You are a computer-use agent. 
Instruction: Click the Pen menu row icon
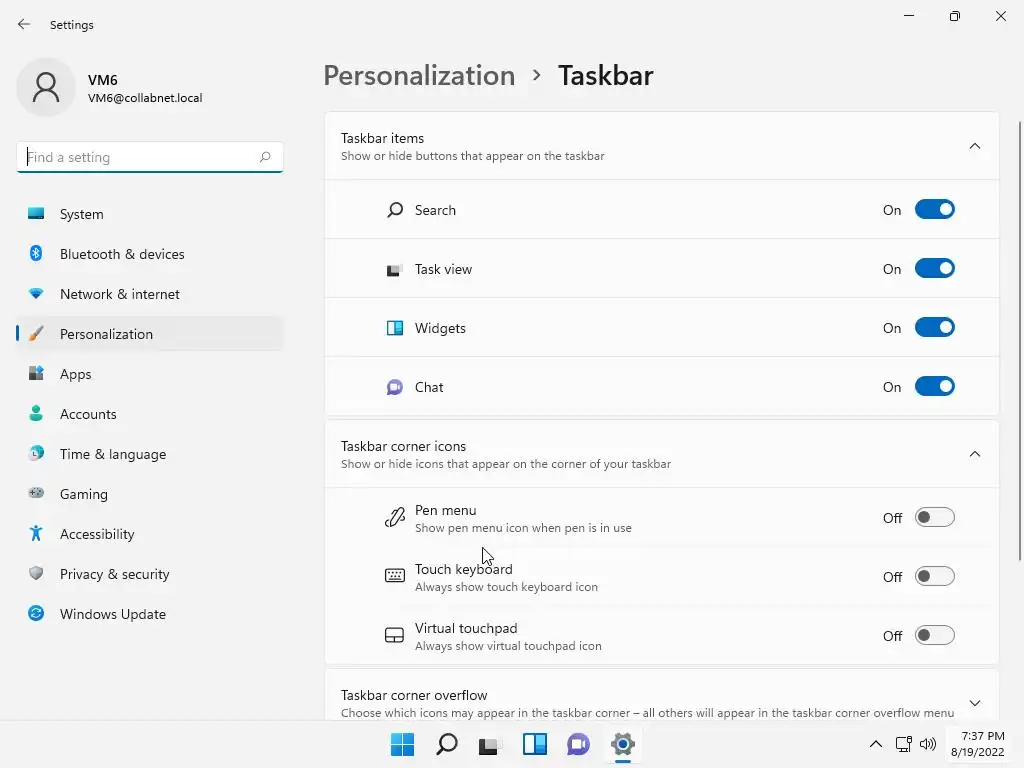(394, 518)
